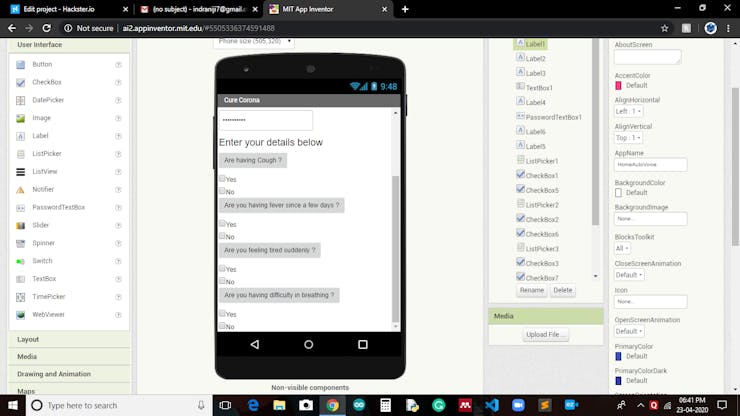Click the Upload File button
Viewport: 740px width, 416px height.
[545, 334]
